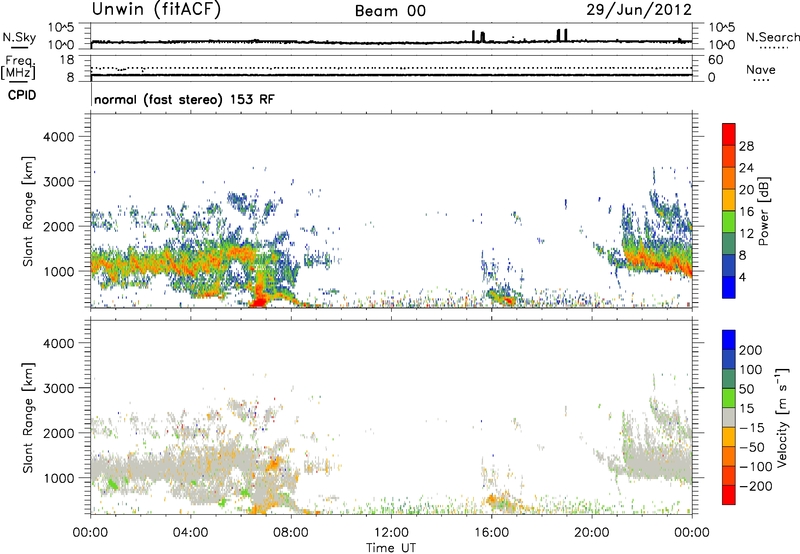Click the '60' Nave axis value
The height and width of the screenshot is (554, 800).
(715, 60)
